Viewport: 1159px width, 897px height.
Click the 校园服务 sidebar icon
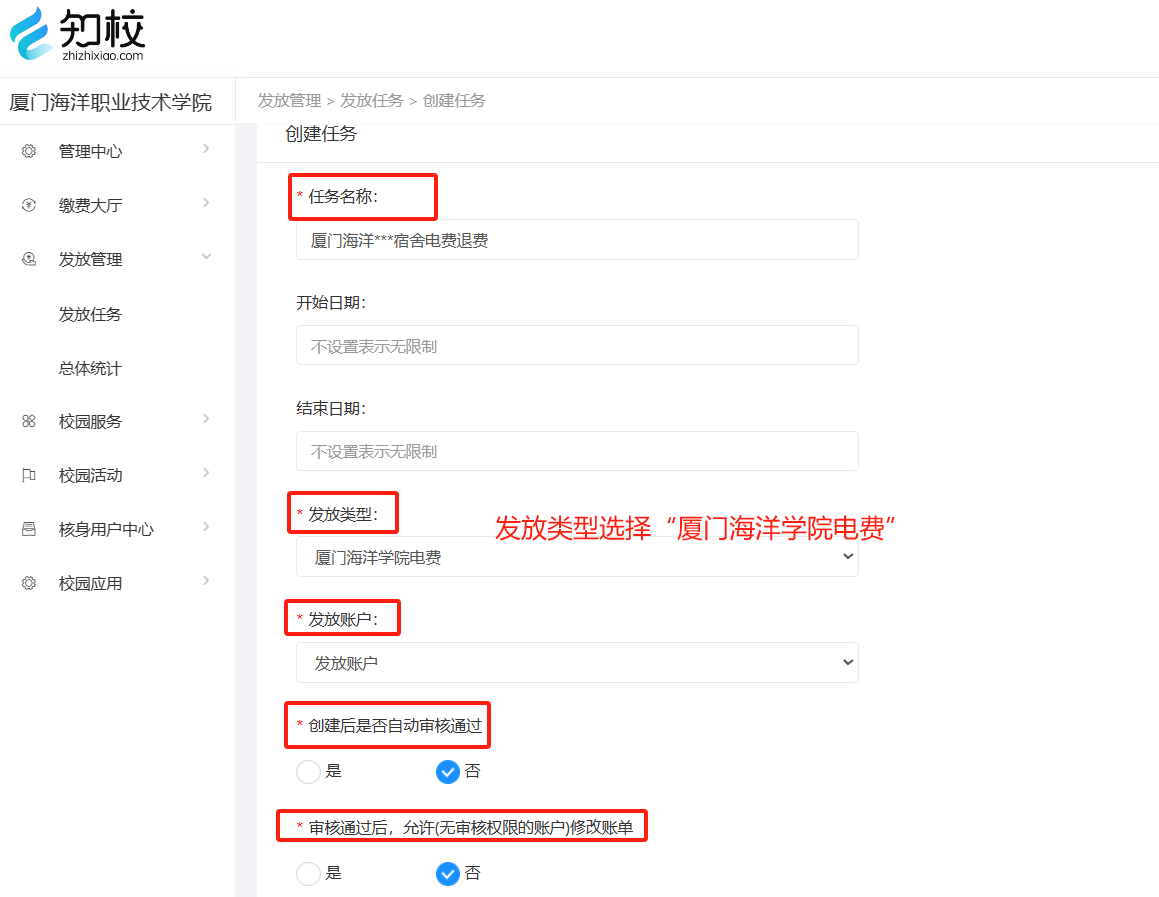click(x=29, y=422)
